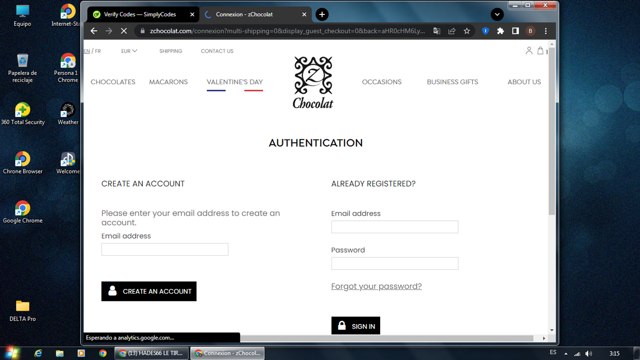Open the SHIPPING link
This screenshot has width=640, height=360.
[x=171, y=51]
